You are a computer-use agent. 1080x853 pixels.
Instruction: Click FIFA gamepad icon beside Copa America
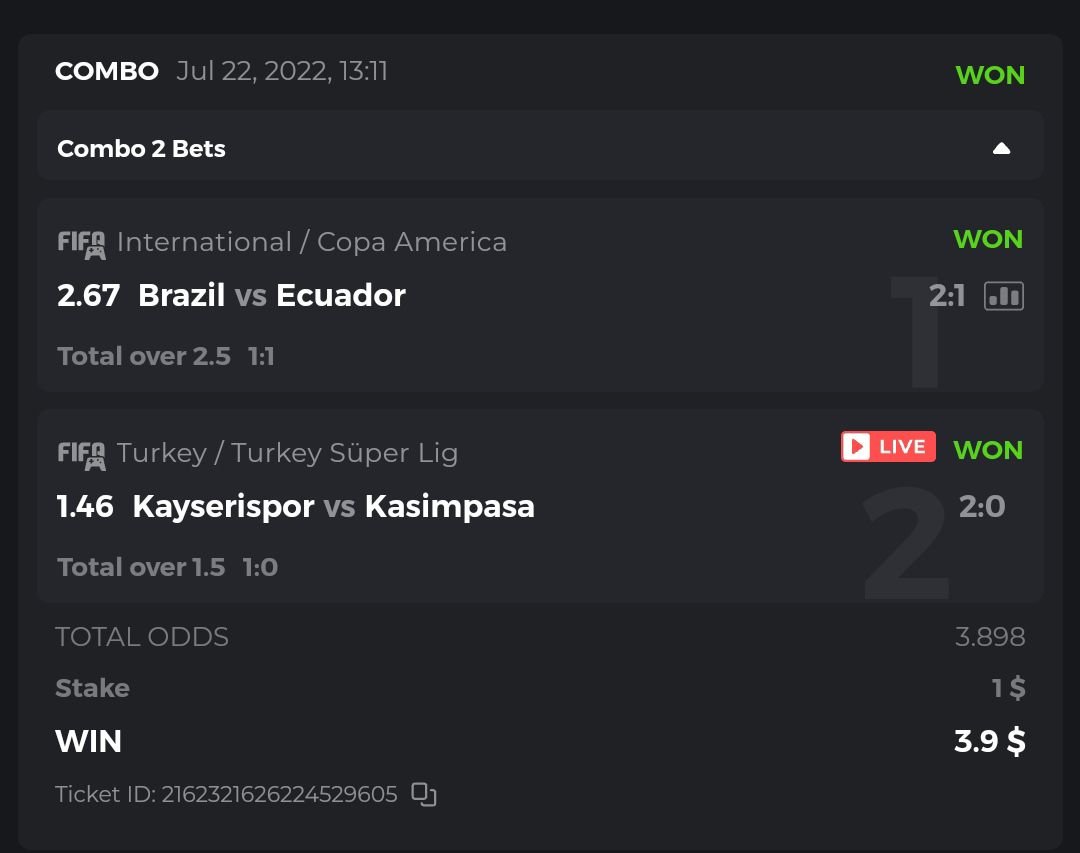[81, 243]
